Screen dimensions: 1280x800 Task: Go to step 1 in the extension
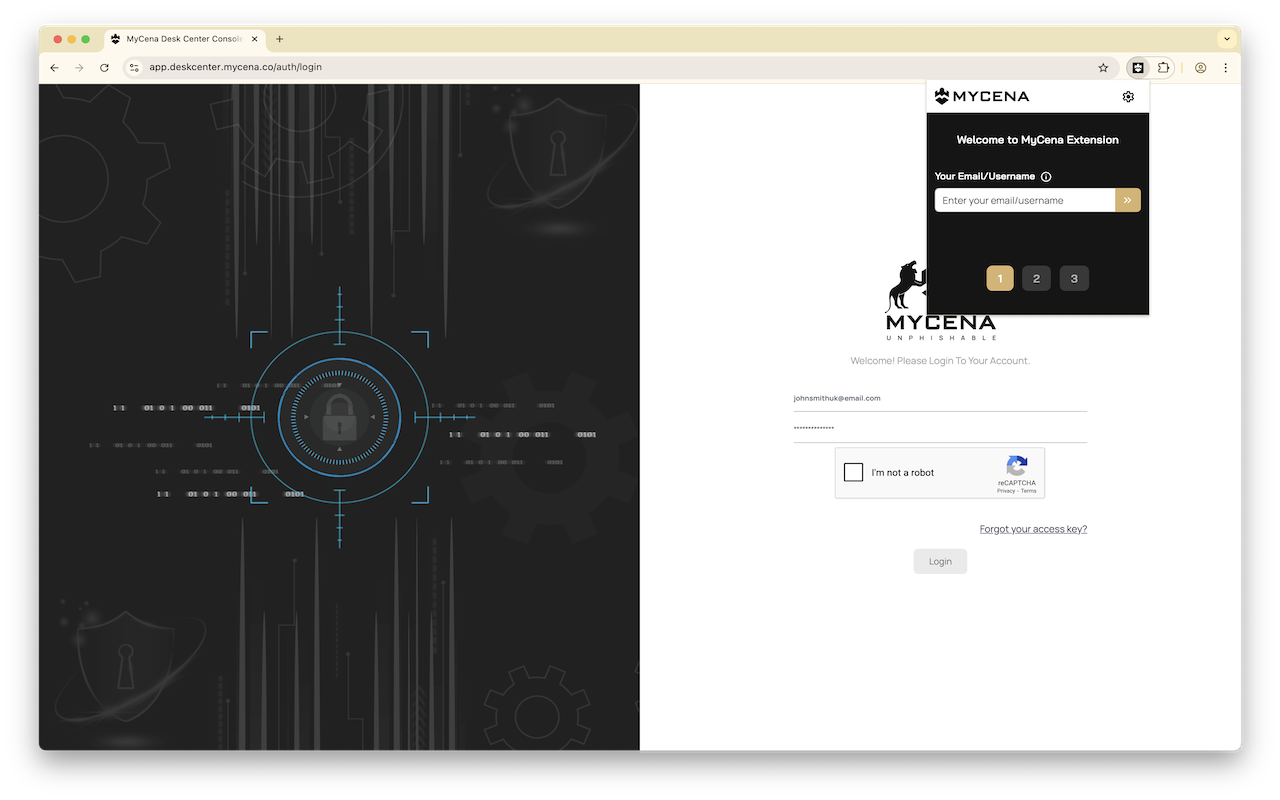(x=1000, y=279)
